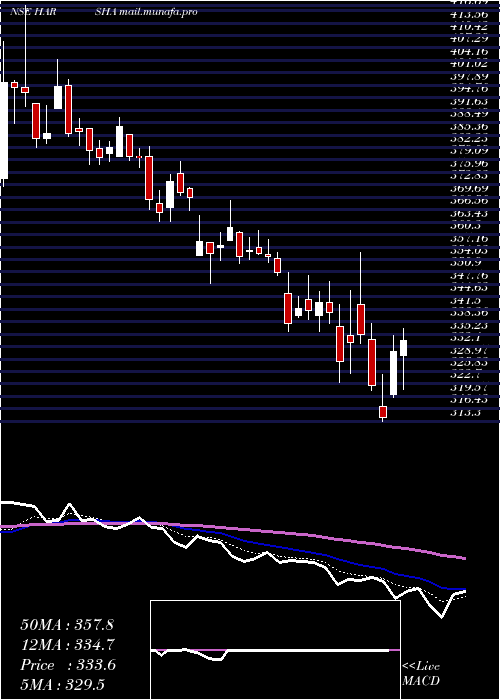Select the 332.1 price axis label

(466, 338)
